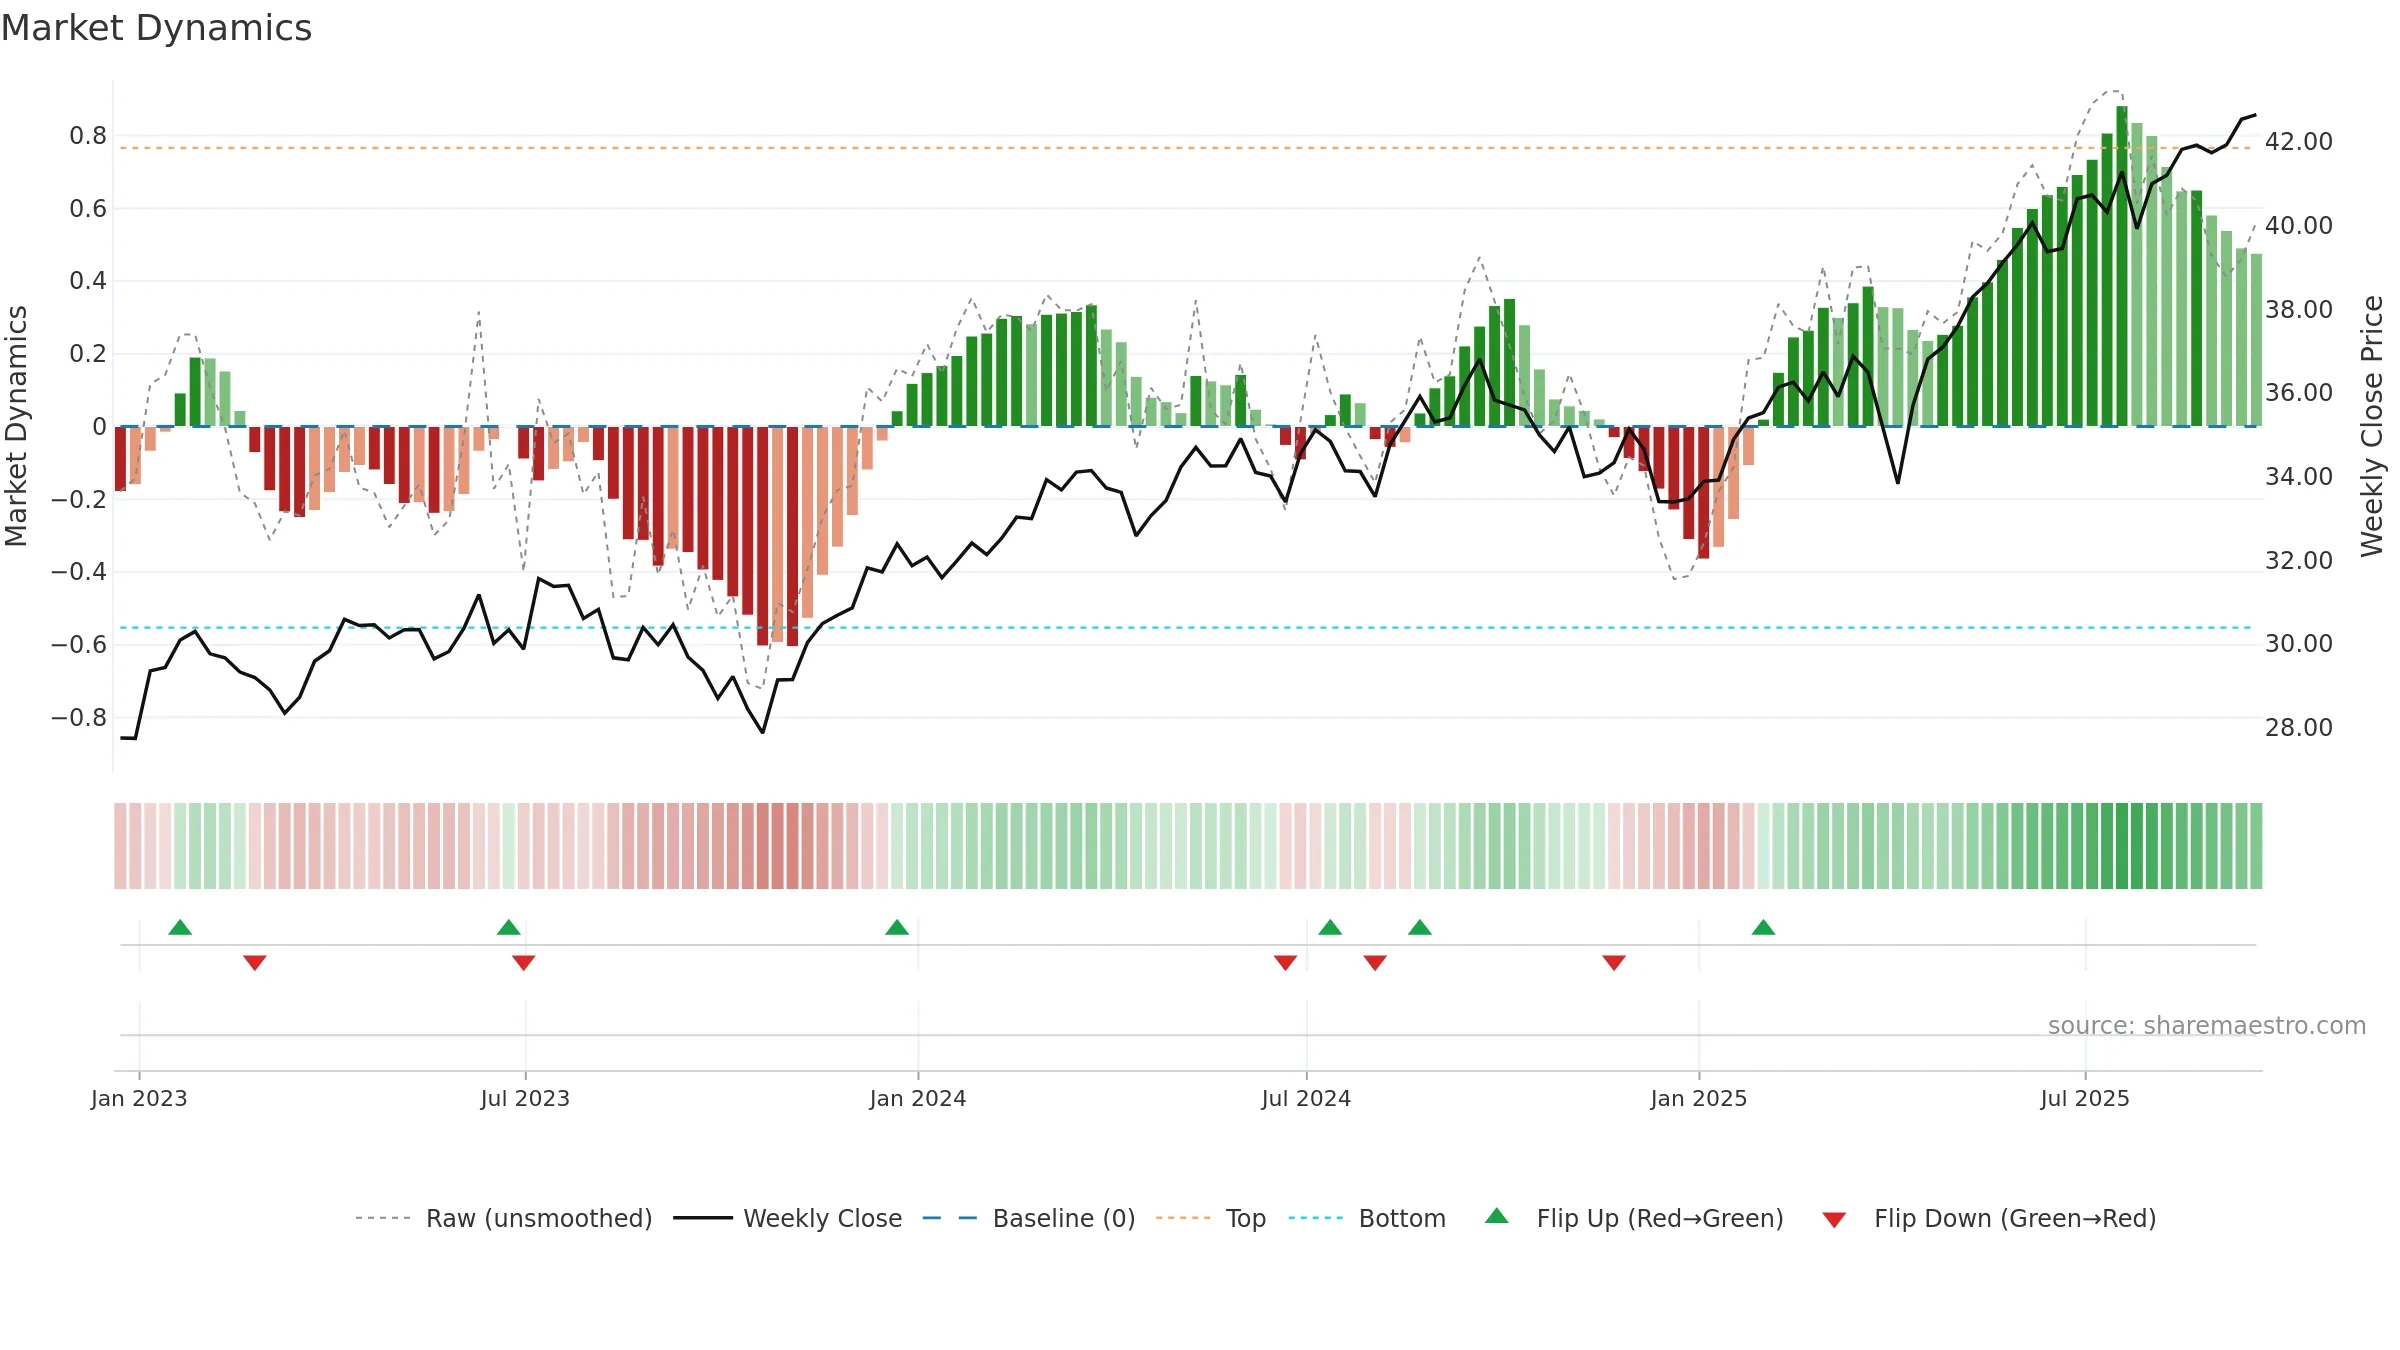Click the Jul 2024 x-axis label
The height and width of the screenshot is (1350, 2400).
coord(1306,1098)
